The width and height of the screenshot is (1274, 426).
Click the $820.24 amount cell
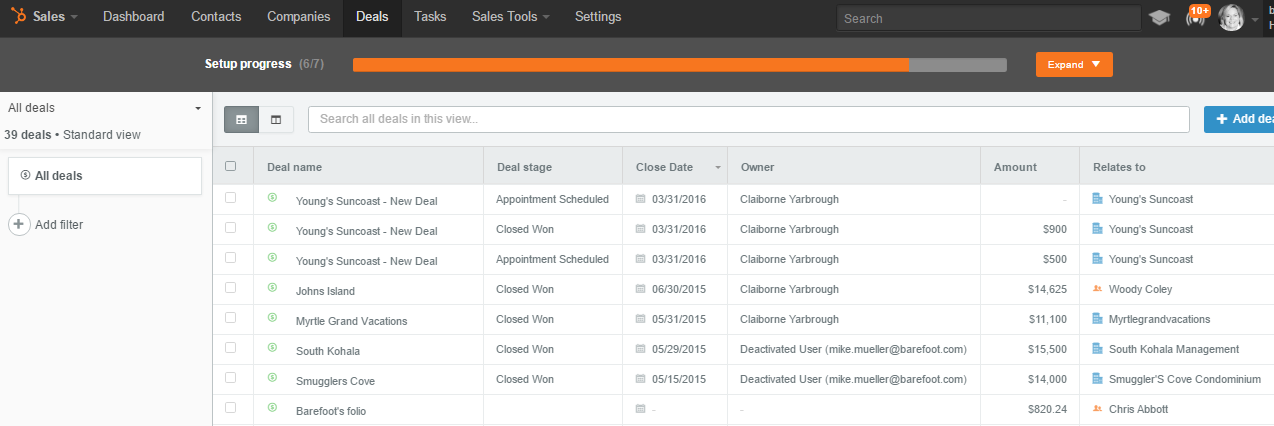pos(1047,409)
